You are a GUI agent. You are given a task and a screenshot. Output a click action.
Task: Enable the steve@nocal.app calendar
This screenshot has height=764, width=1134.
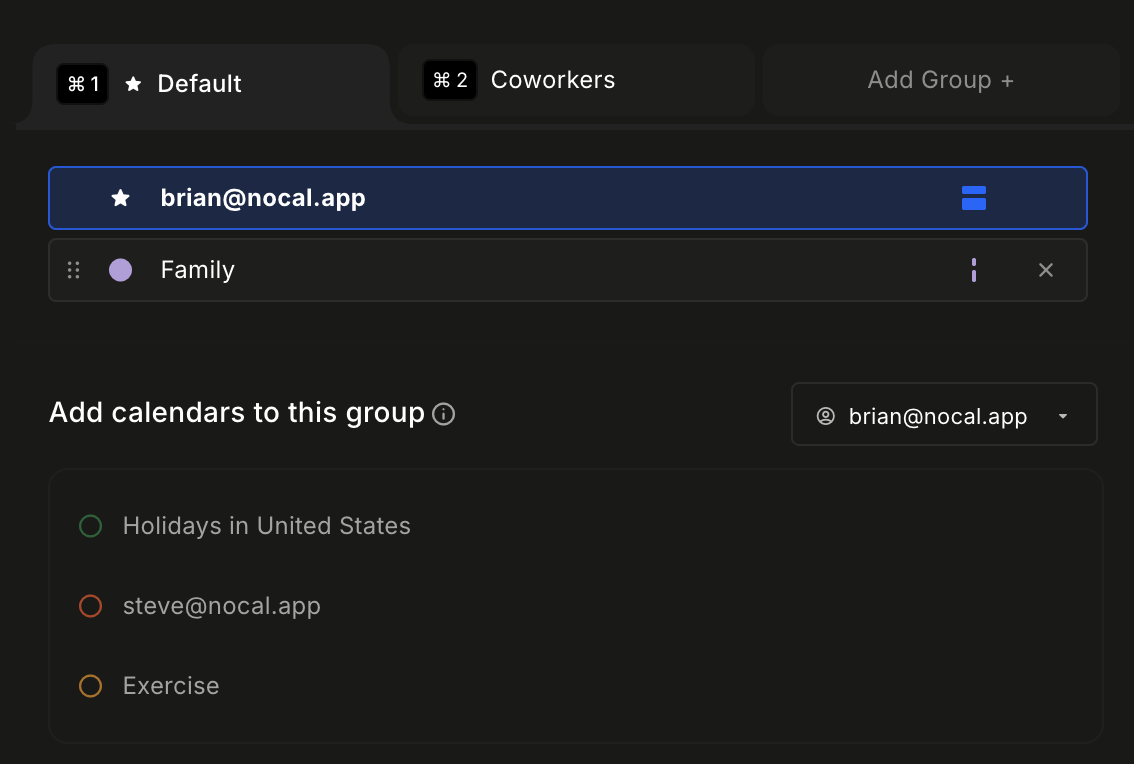click(90, 605)
